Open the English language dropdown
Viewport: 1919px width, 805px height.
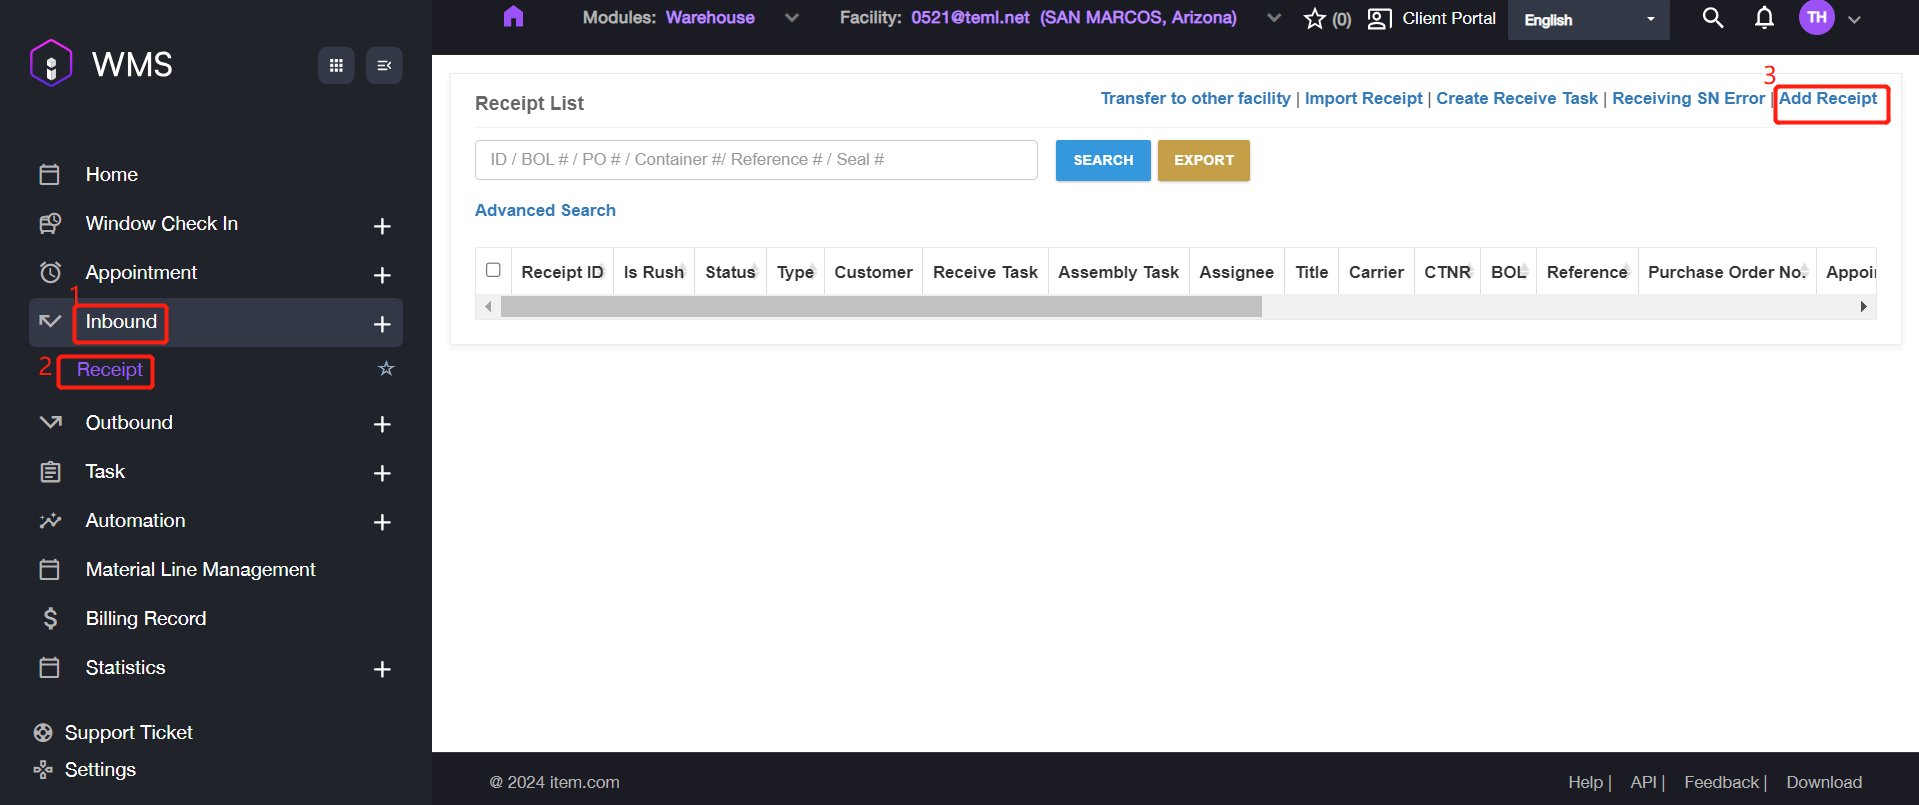pyautogui.click(x=1588, y=20)
